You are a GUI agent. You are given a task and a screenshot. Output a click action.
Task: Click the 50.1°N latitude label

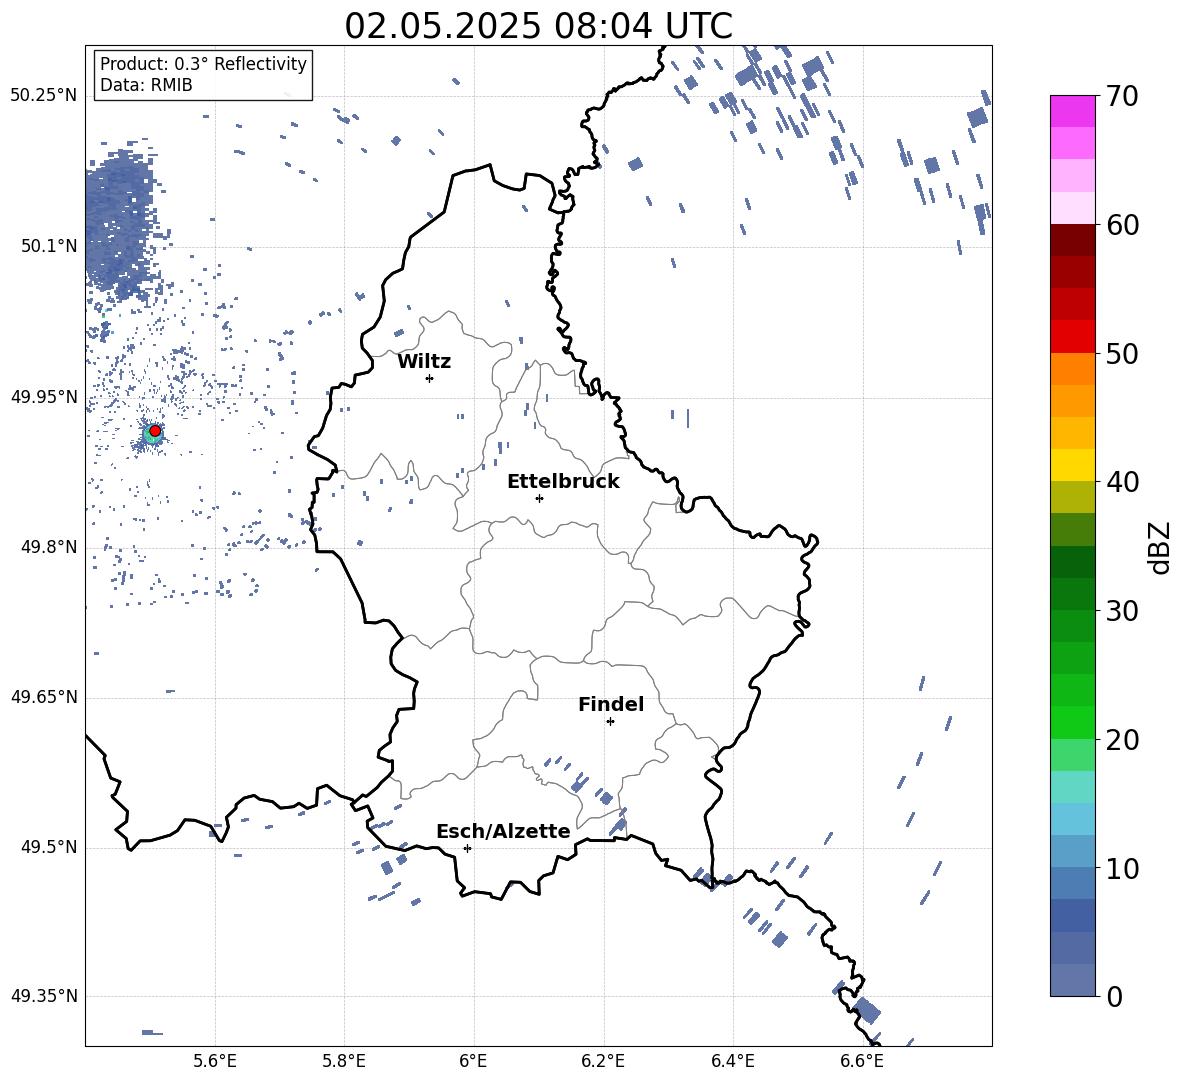[x=49, y=246]
